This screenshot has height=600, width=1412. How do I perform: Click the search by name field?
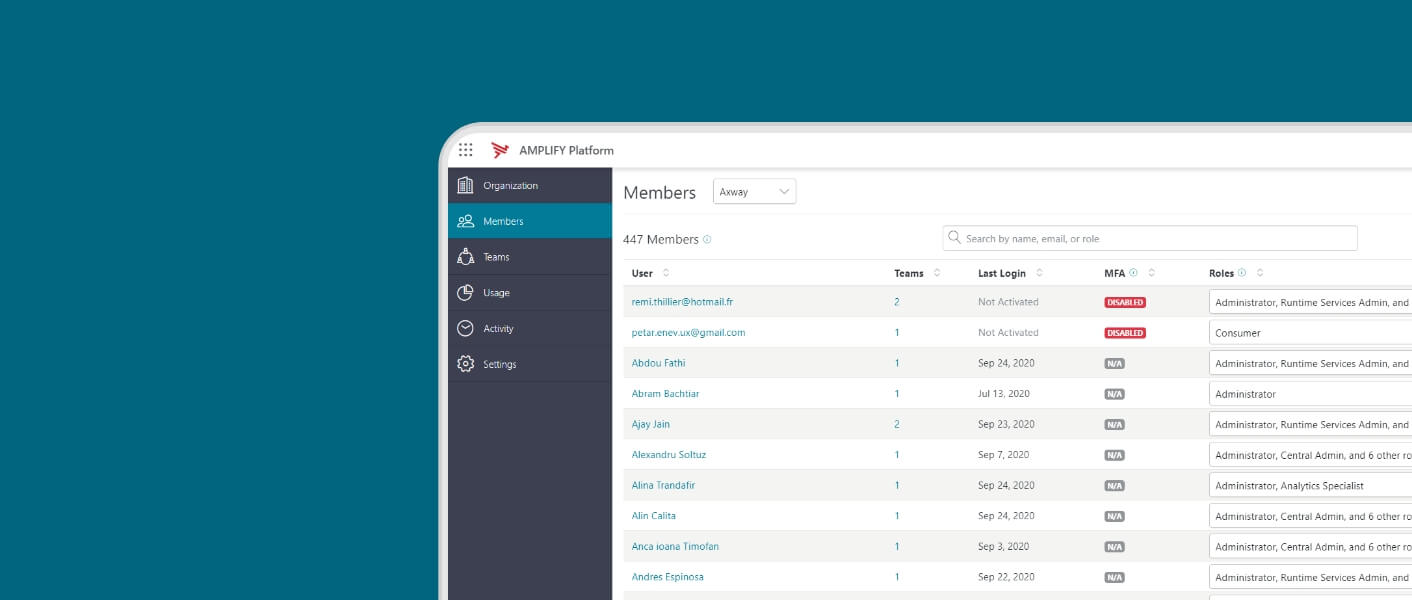[1150, 238]
